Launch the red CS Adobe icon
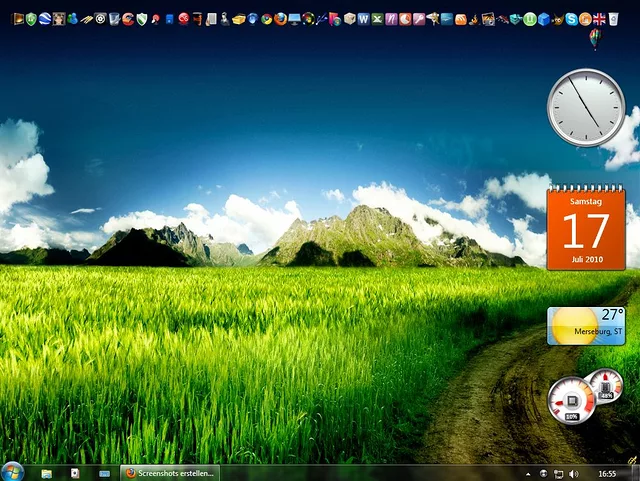The width and height of the screenshot is (640, 481). coord(184,19)
